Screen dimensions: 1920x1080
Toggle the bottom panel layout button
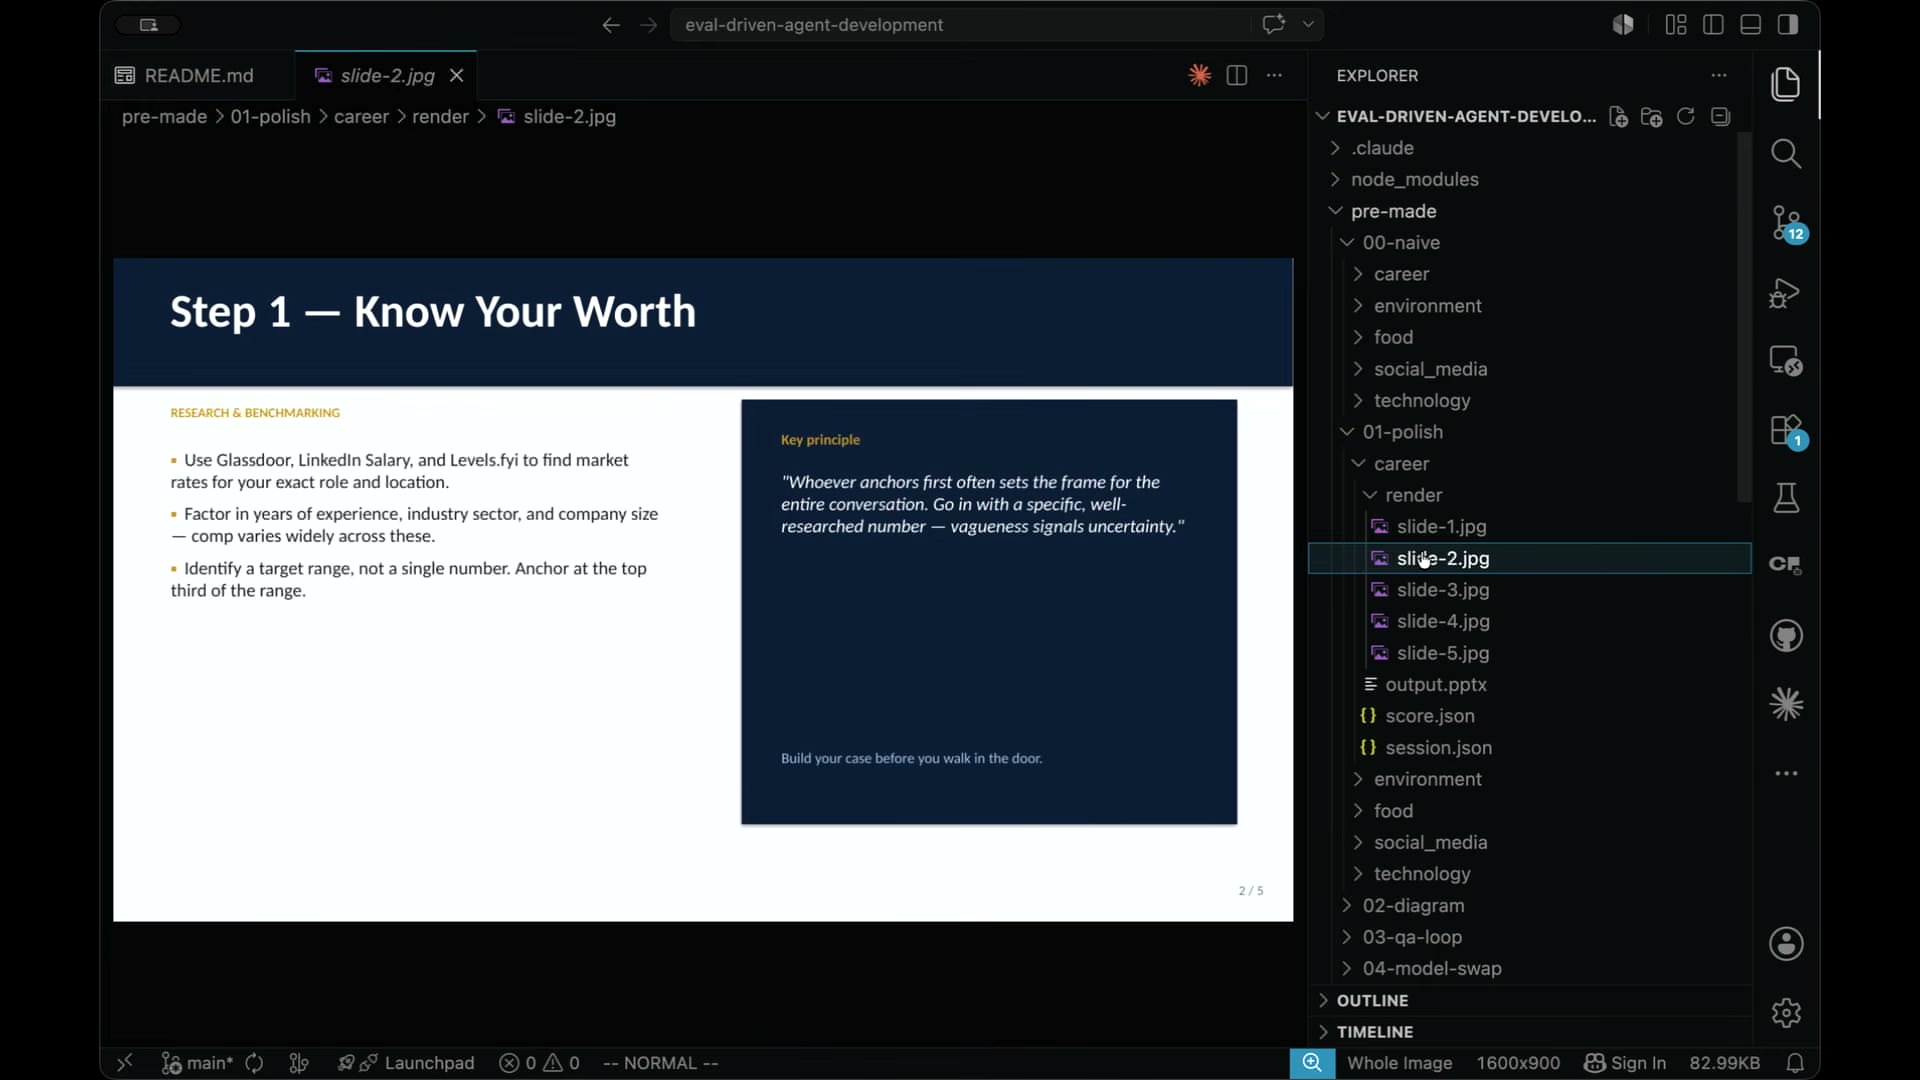pos(1750,25)
